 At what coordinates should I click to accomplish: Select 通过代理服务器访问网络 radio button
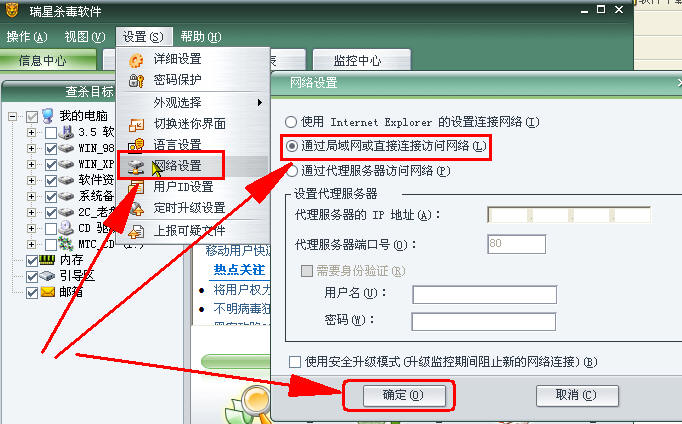pos(292,171)
